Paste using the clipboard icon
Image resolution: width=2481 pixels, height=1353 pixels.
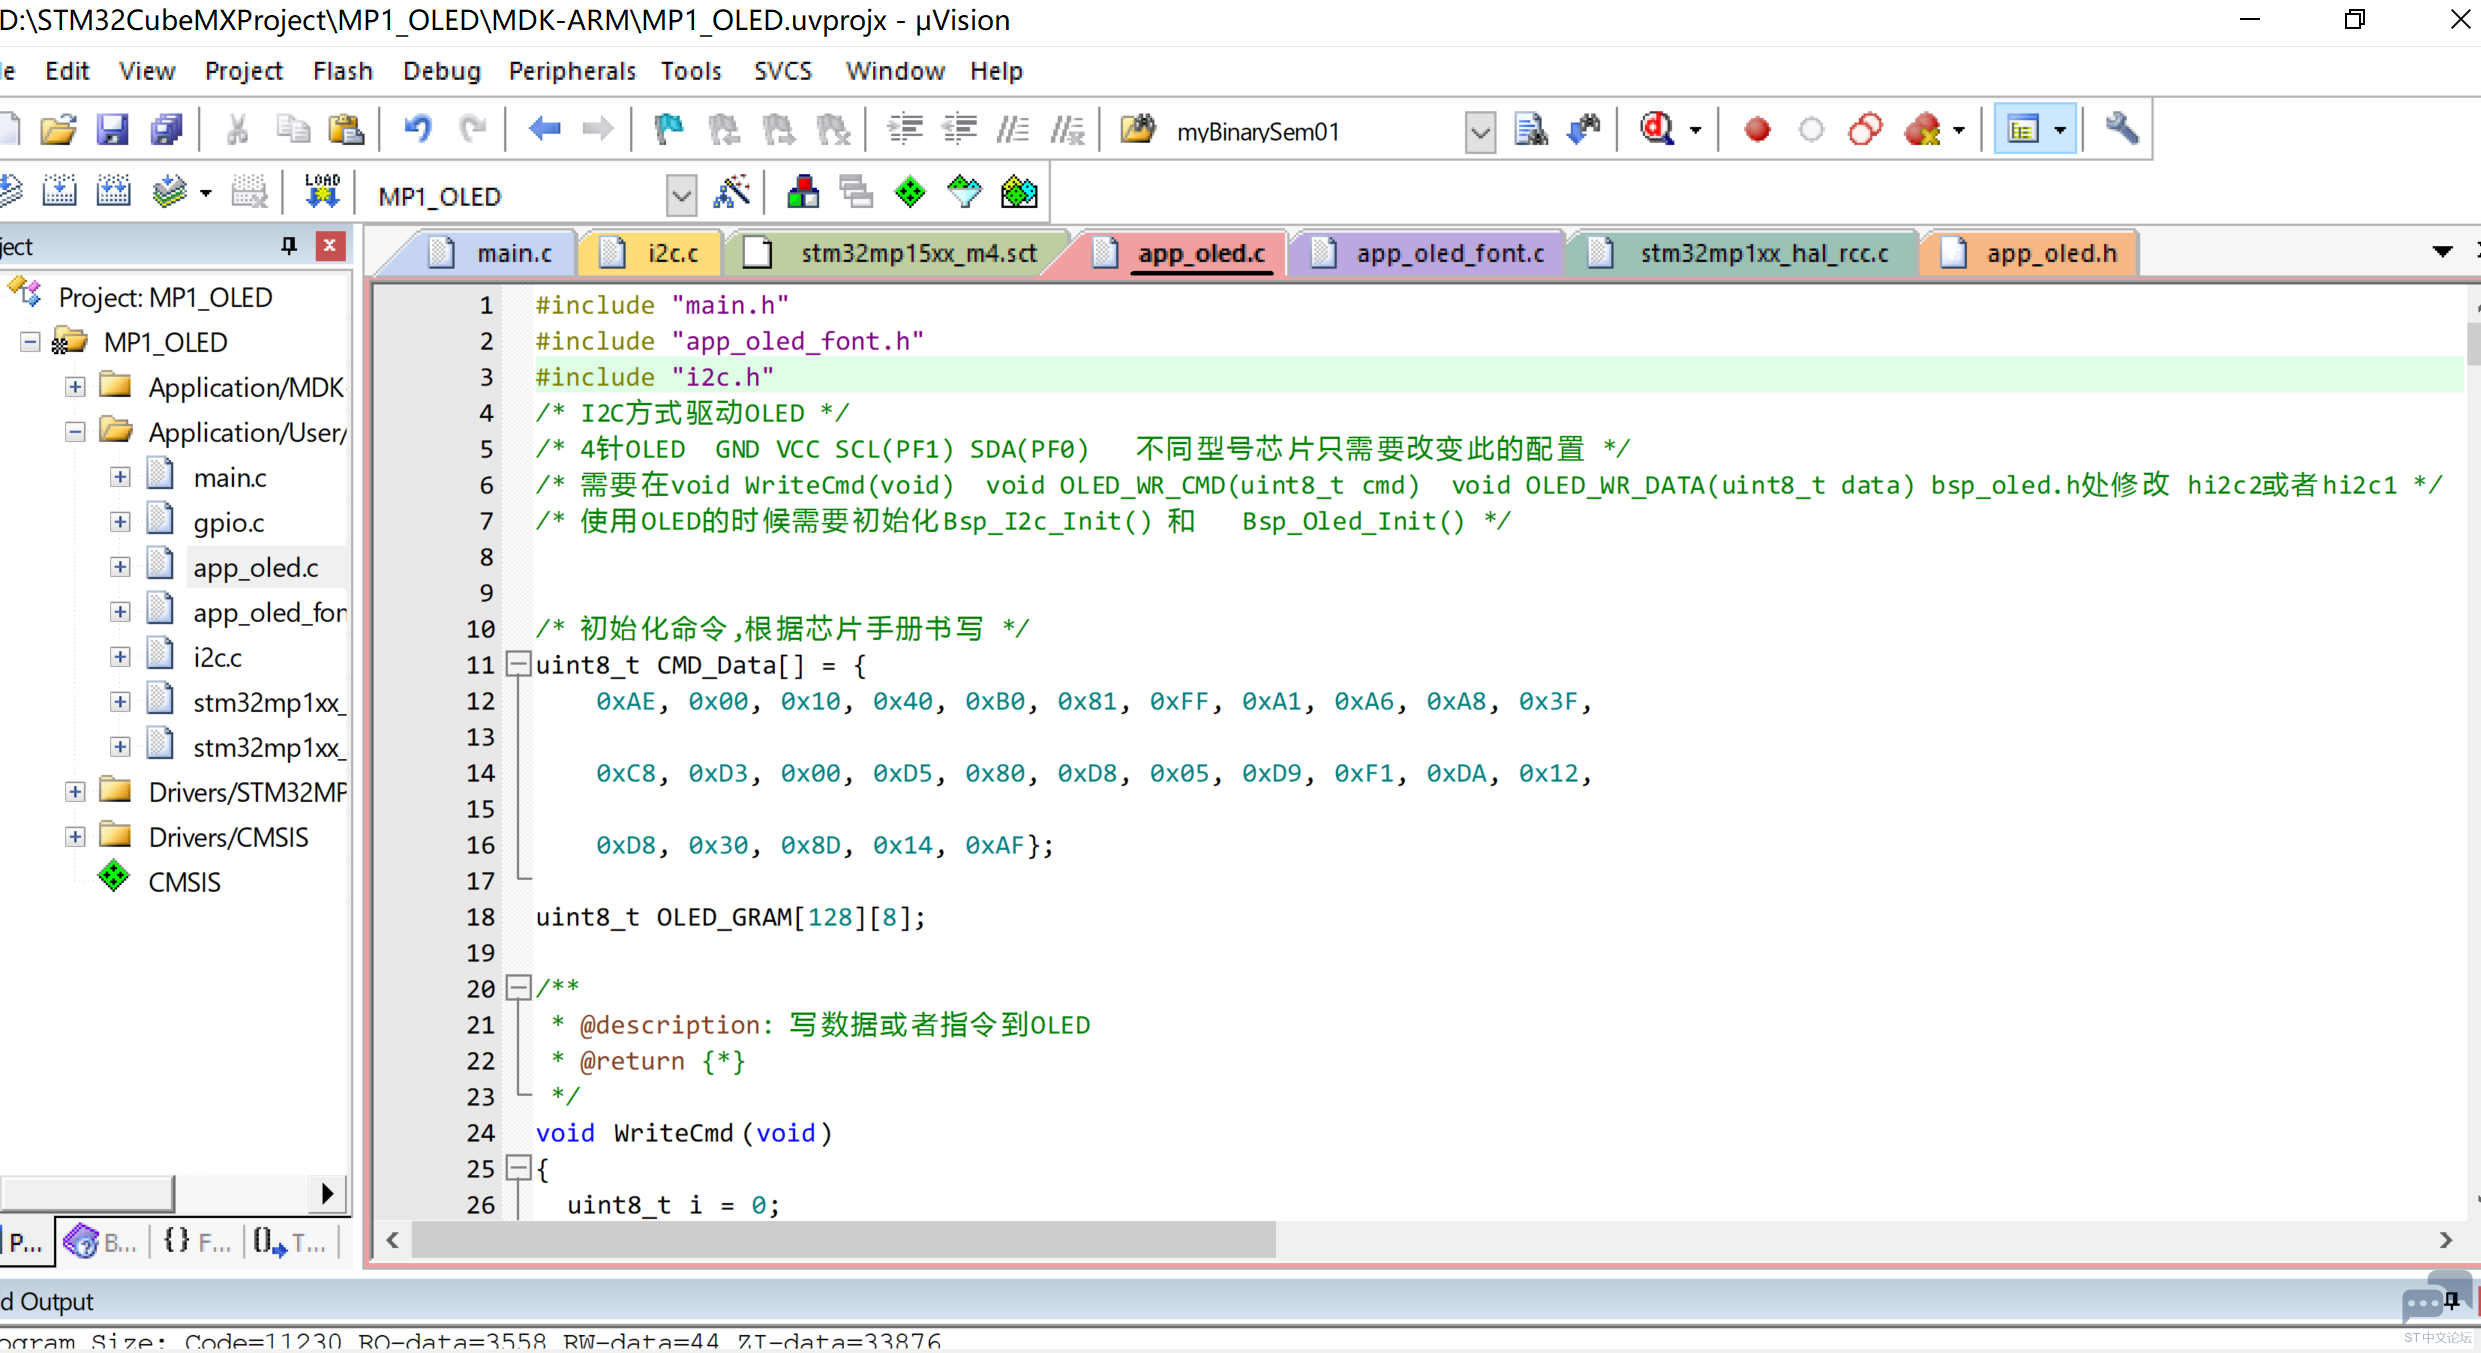coord(346,130)
